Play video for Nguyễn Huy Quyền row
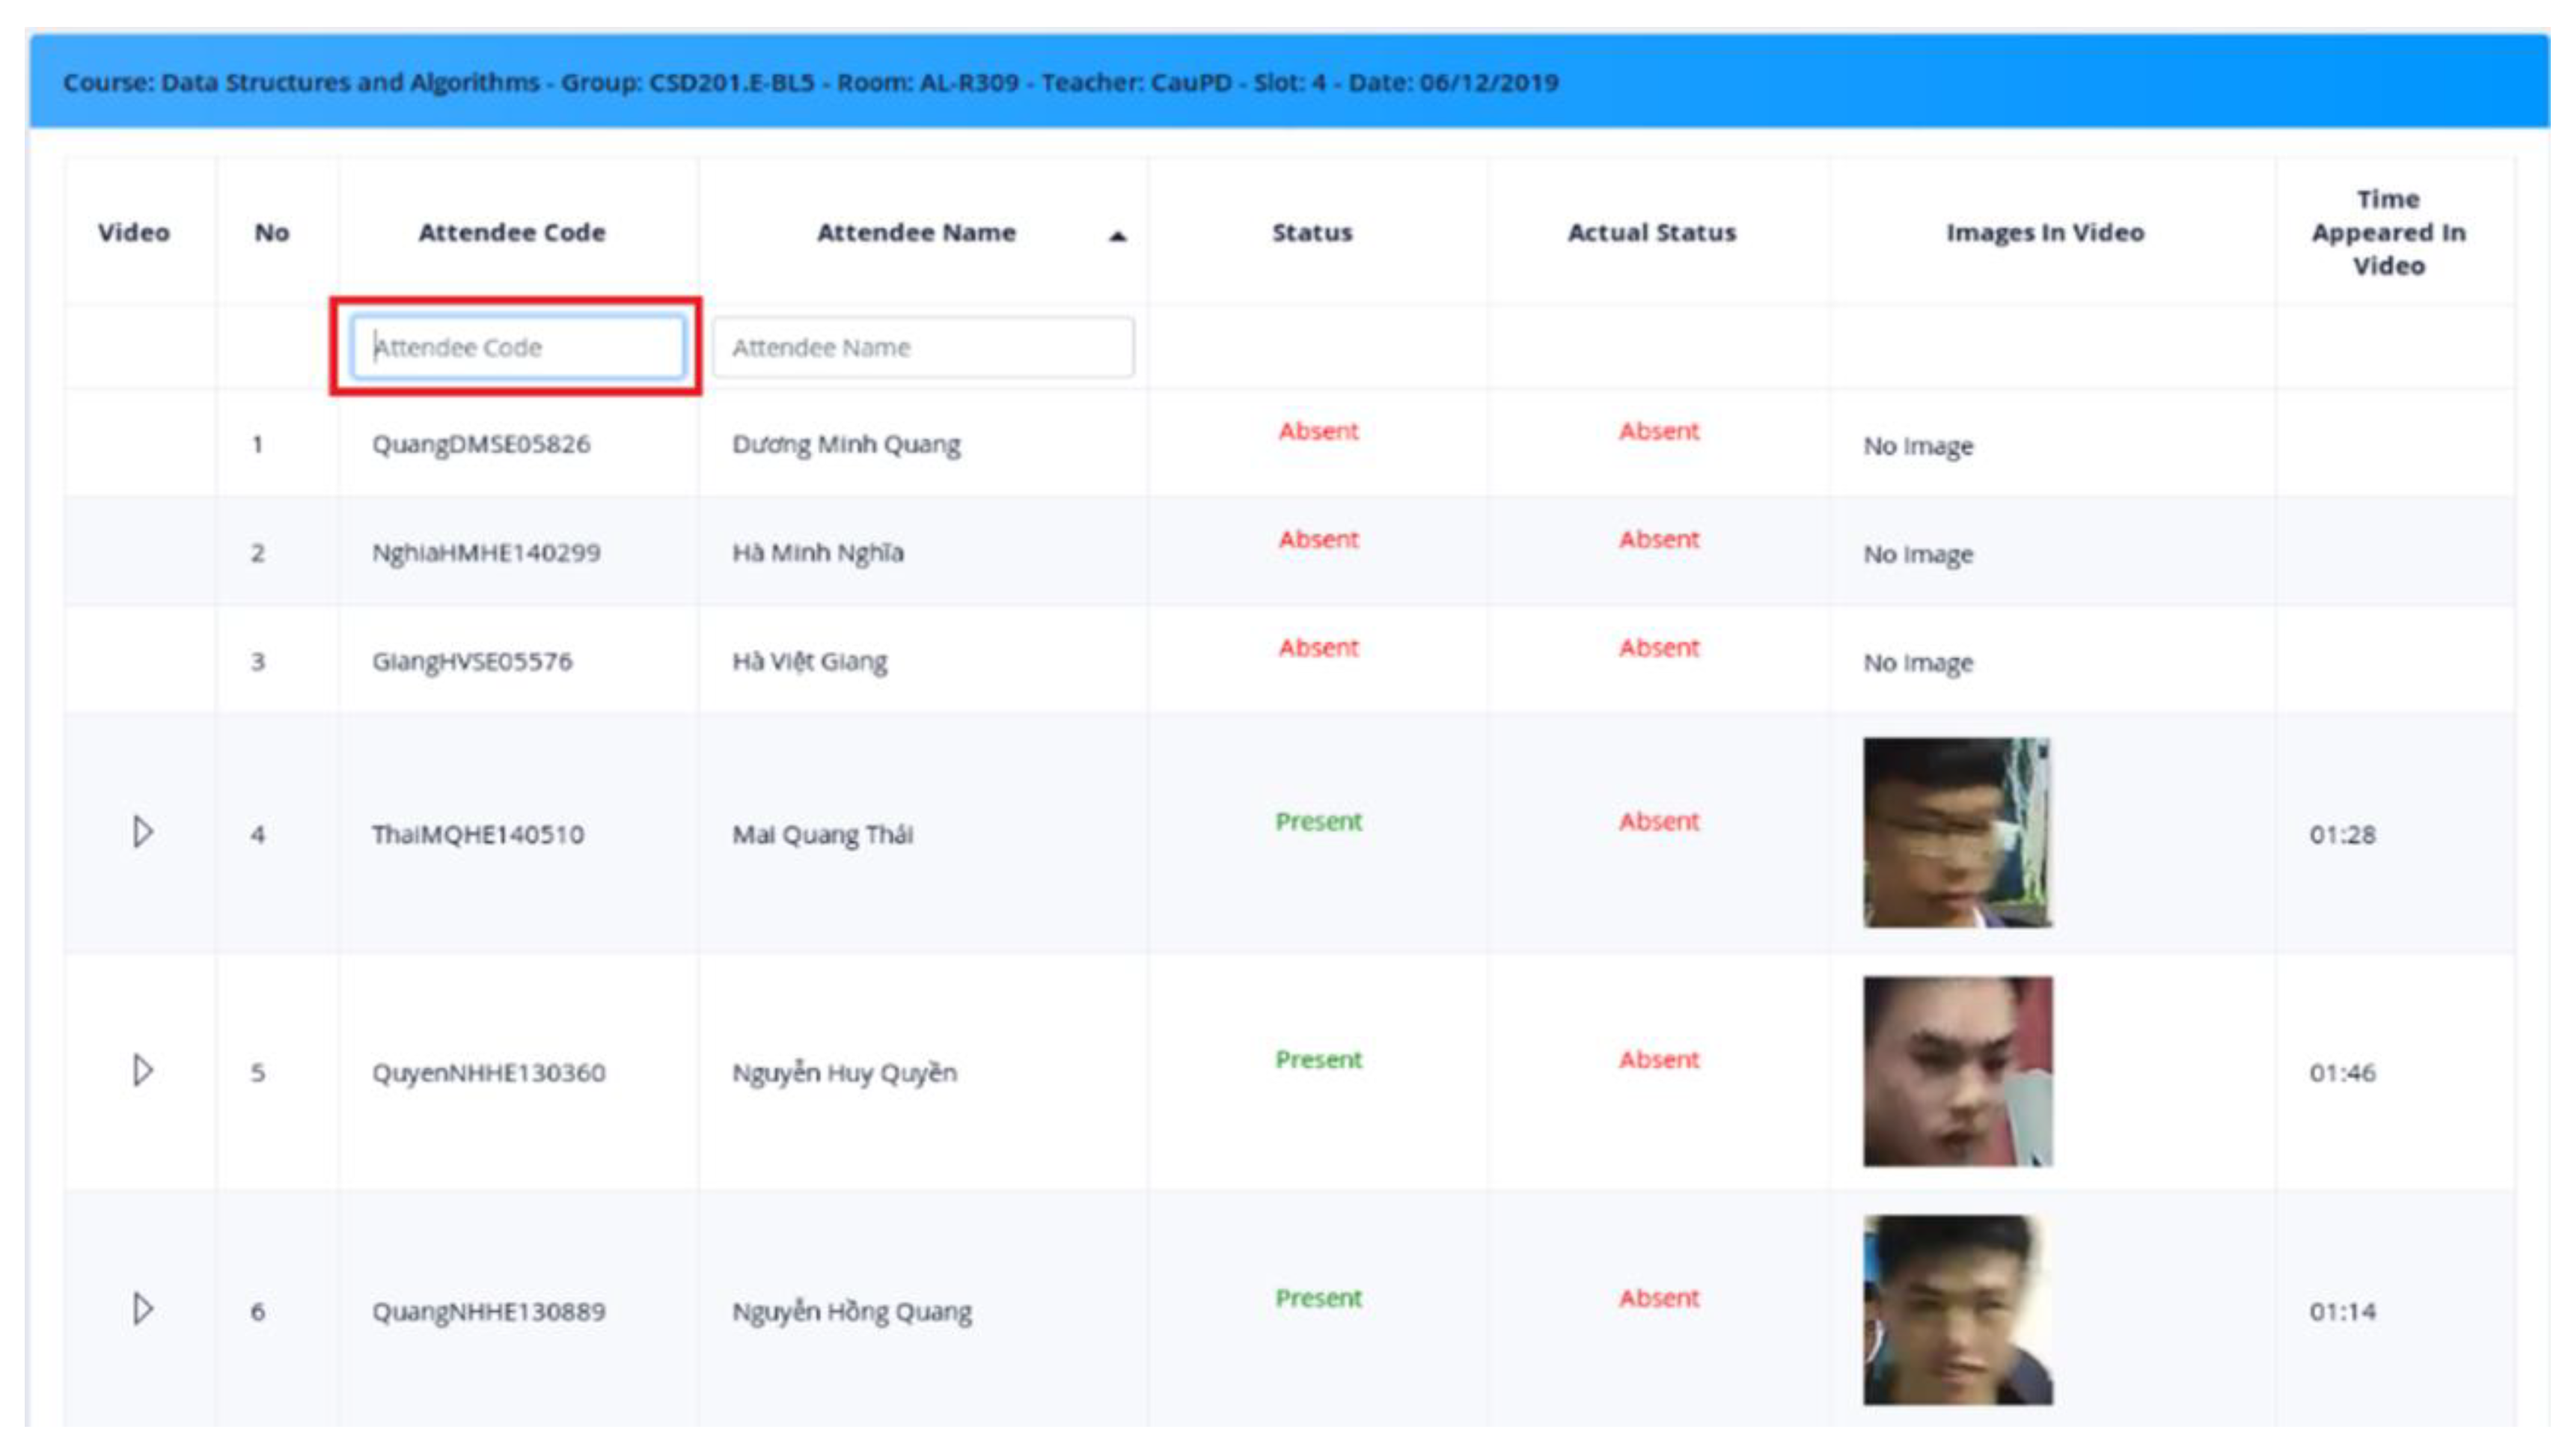 pyautogui.click(x=143, y=1071)
